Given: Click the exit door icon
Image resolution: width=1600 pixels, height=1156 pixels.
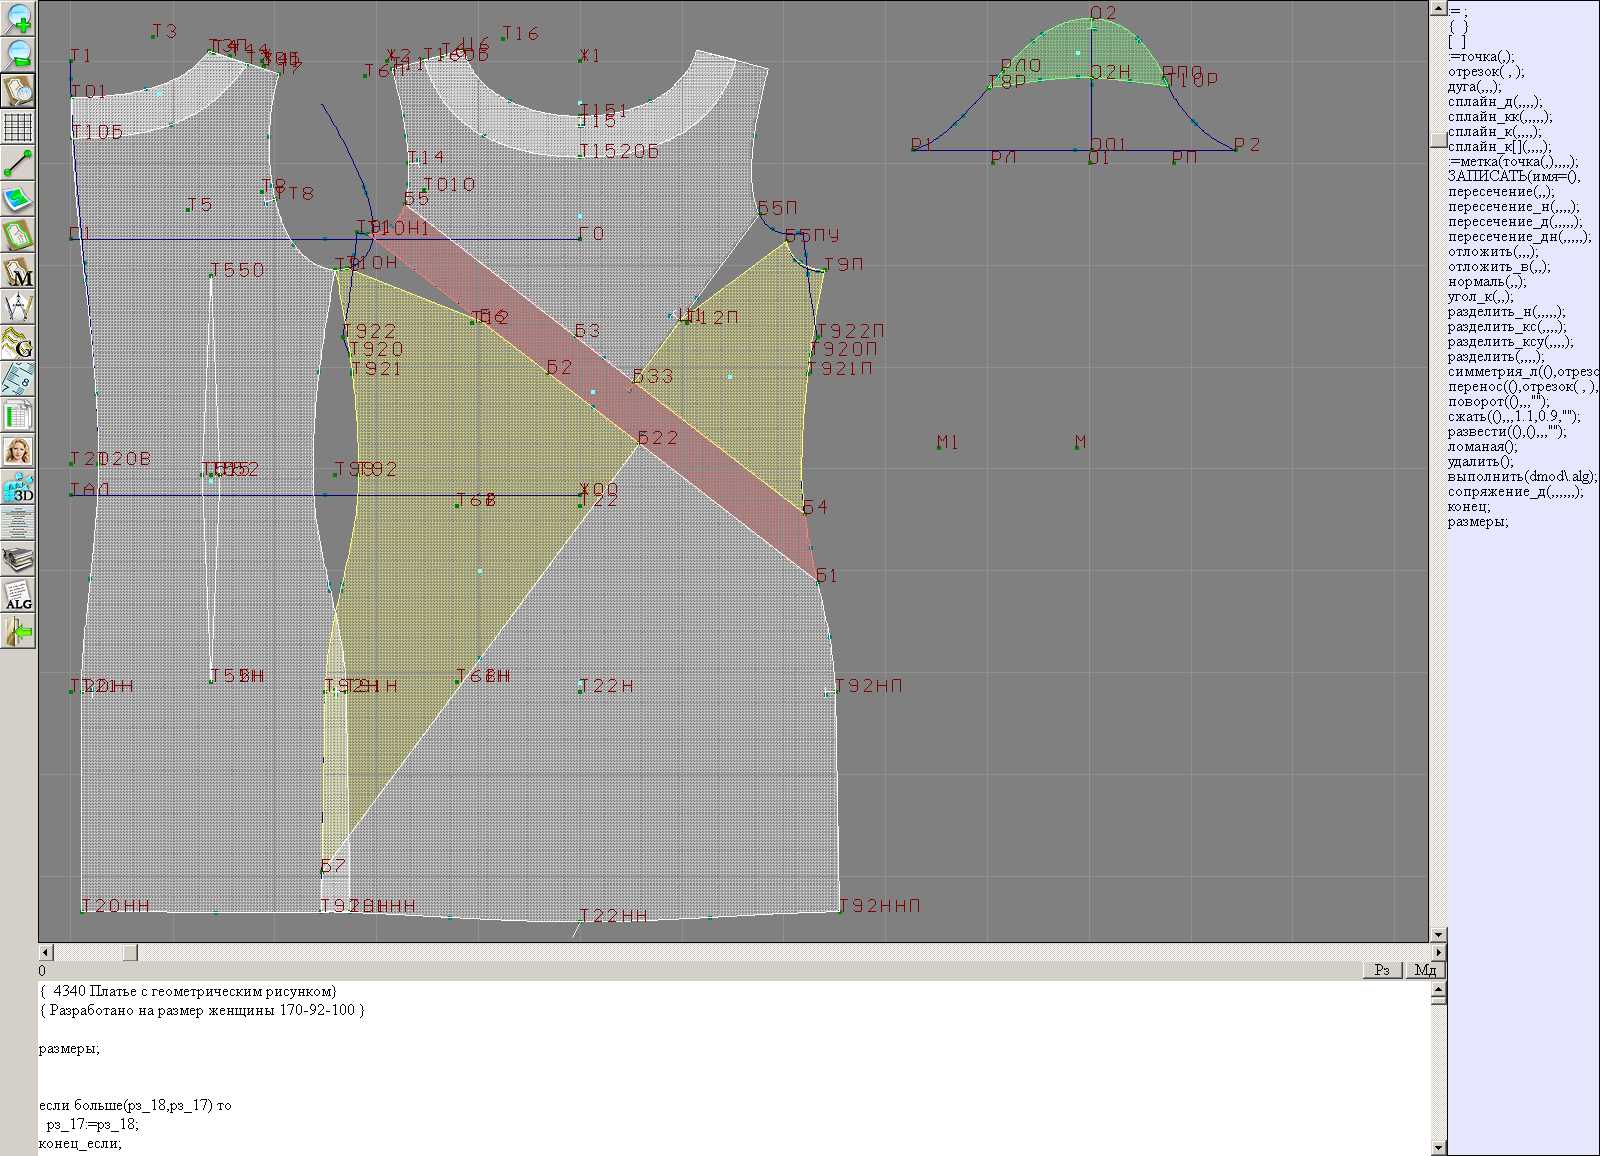Looking at the screenshot, I should (18, 632).
